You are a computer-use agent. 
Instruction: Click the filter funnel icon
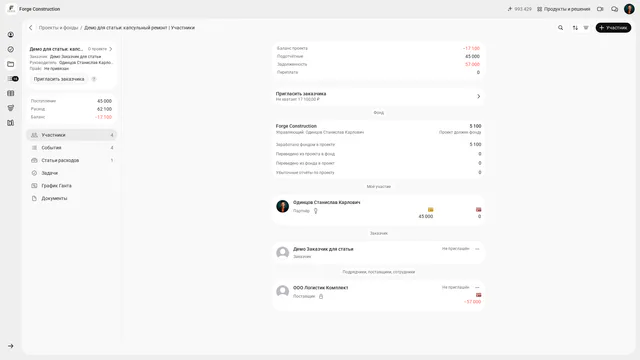[586, 28]
